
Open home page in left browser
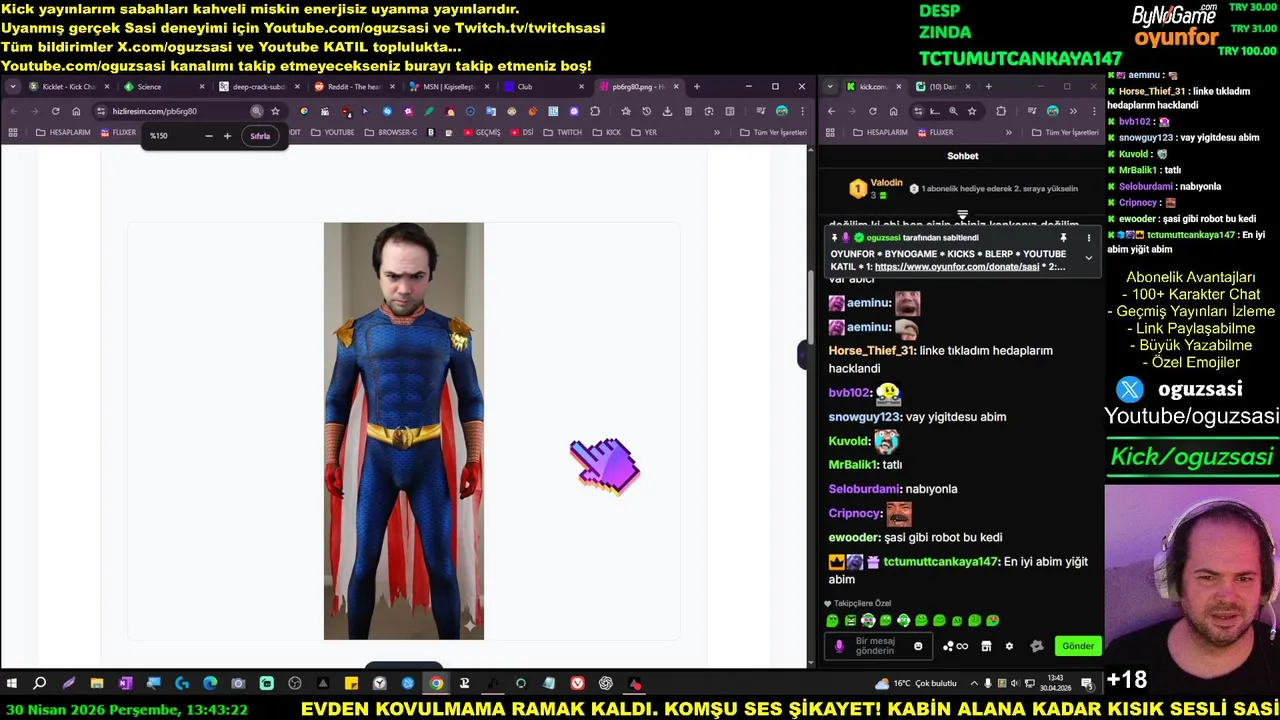76,111
